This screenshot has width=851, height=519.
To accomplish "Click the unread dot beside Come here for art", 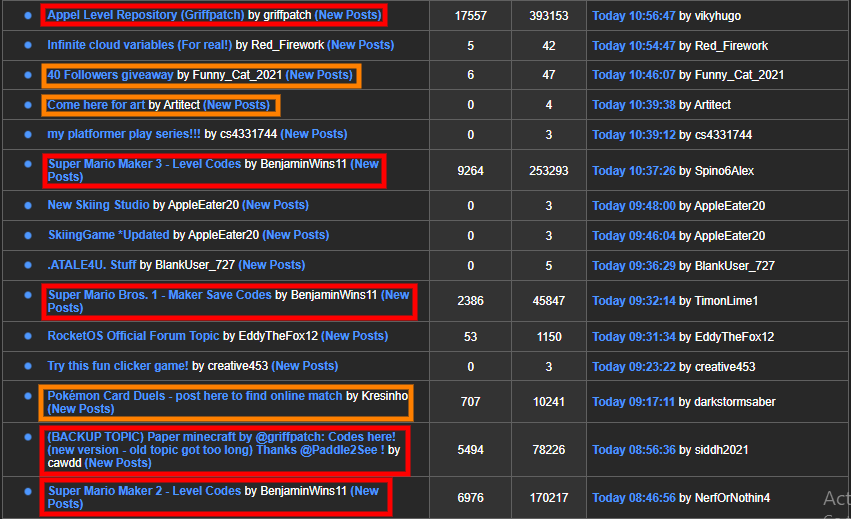I will pyautogui.click(x=28, y=105).
